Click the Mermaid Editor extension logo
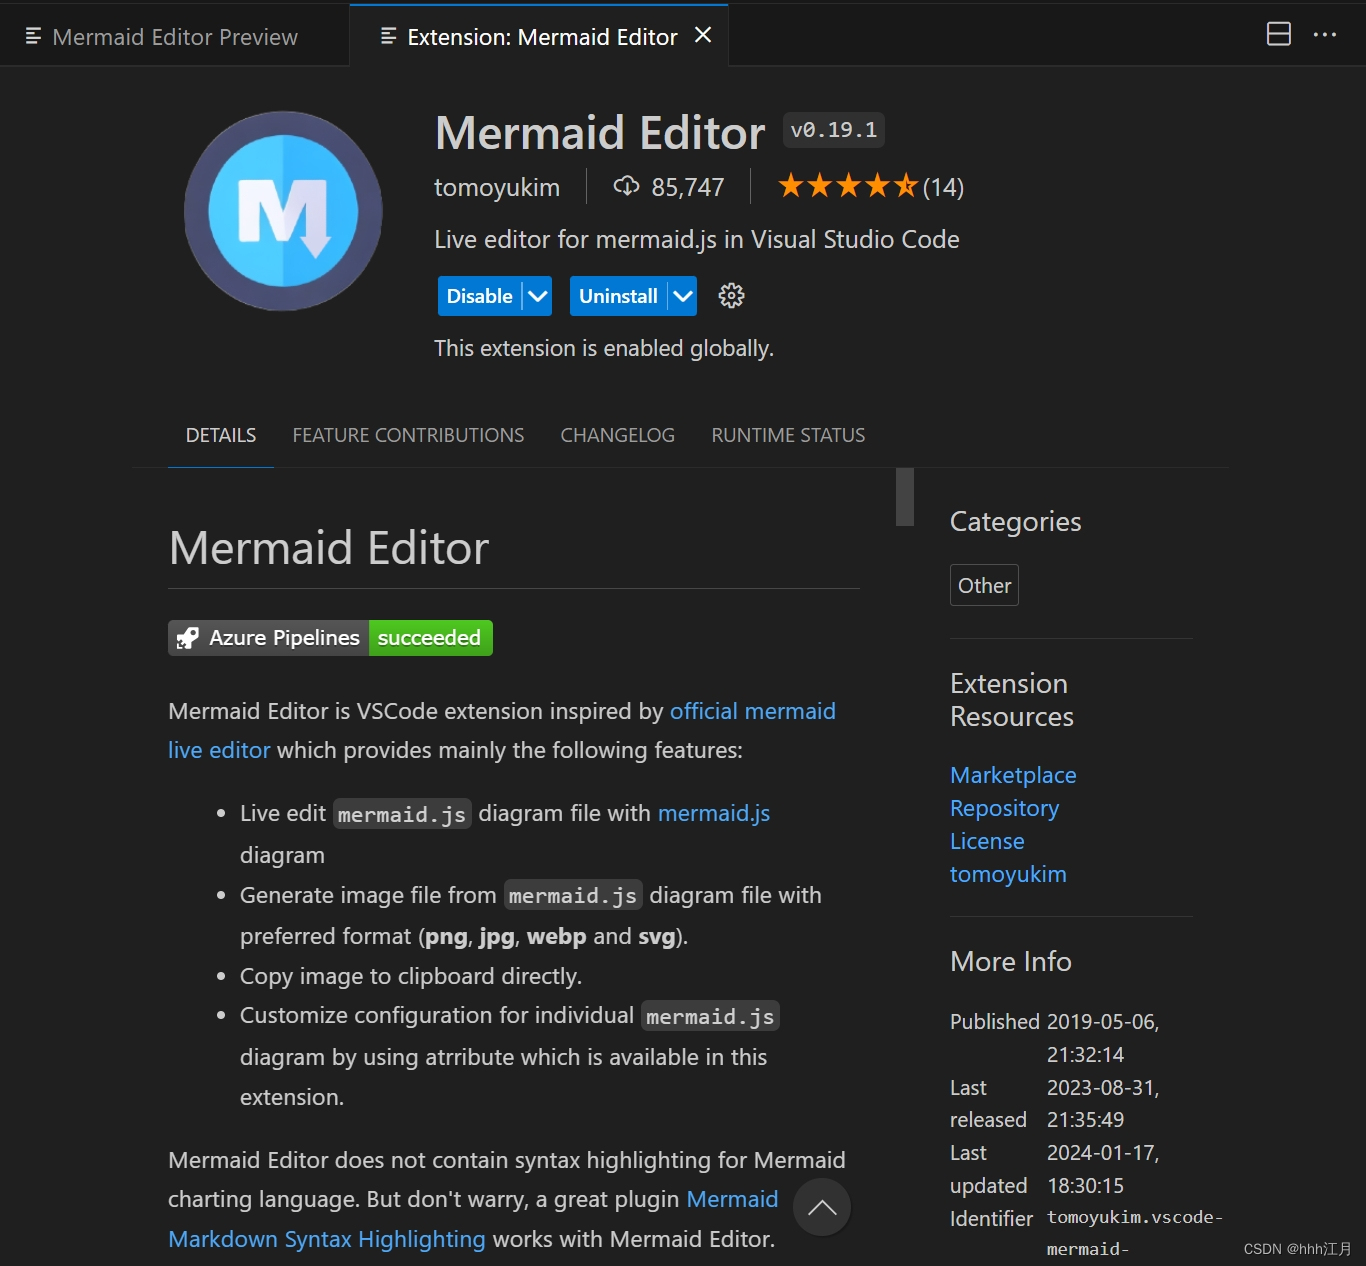The height and width of the screenshot is (1266, 1366). pyautogui.click(x=283, y=211)
